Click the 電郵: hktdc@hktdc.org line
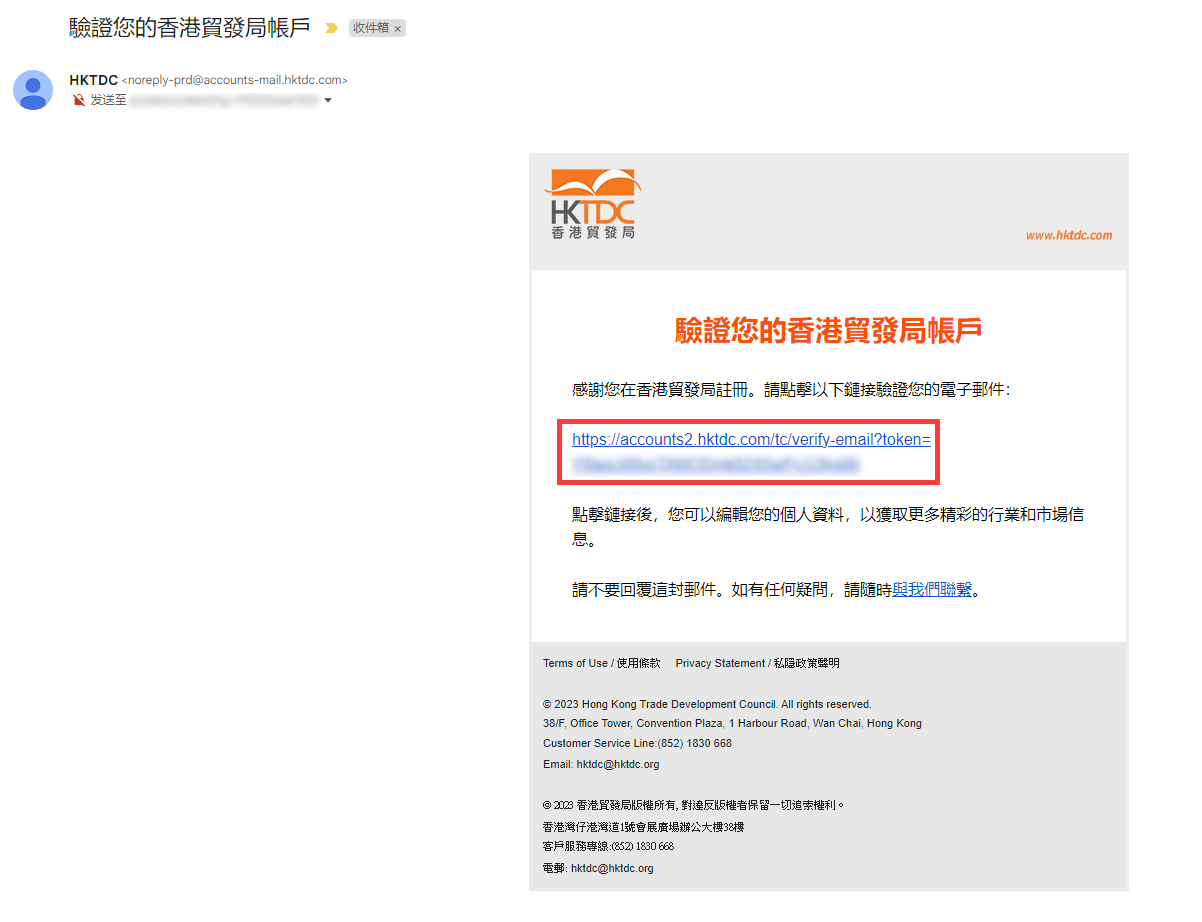1202x922 pixels. [598, 868]
